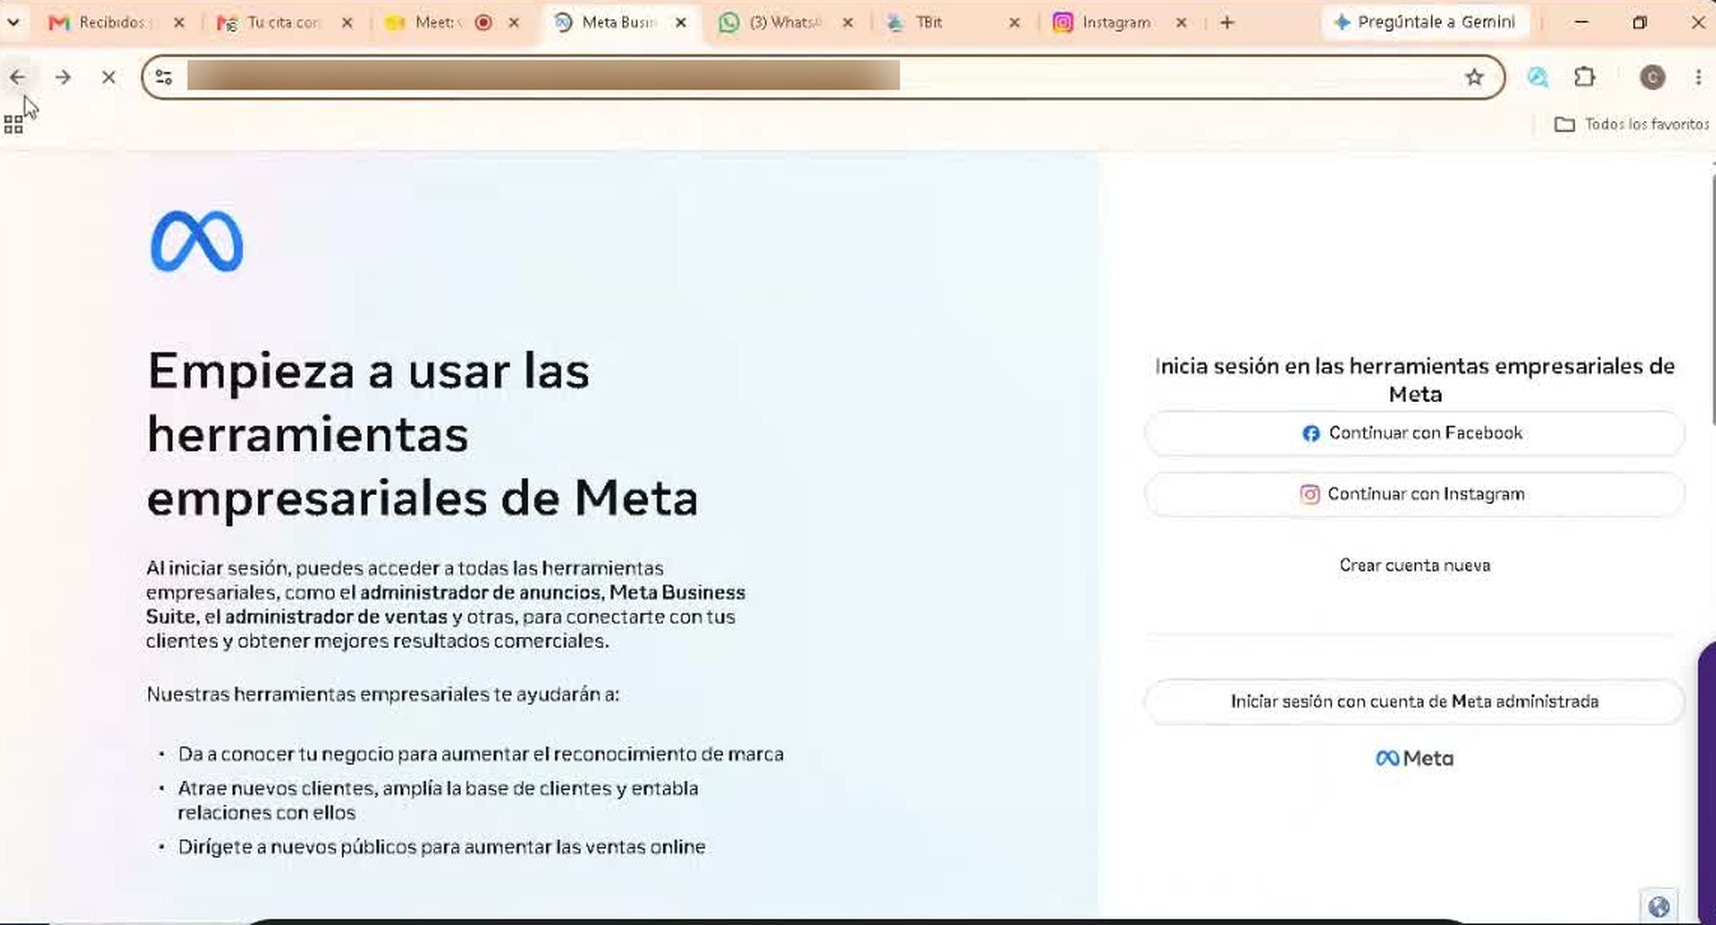This screenshot has width=1716, height=925.
Task: Click bullet 'Atrae nuevos clientes'
Action: (438, 800)
